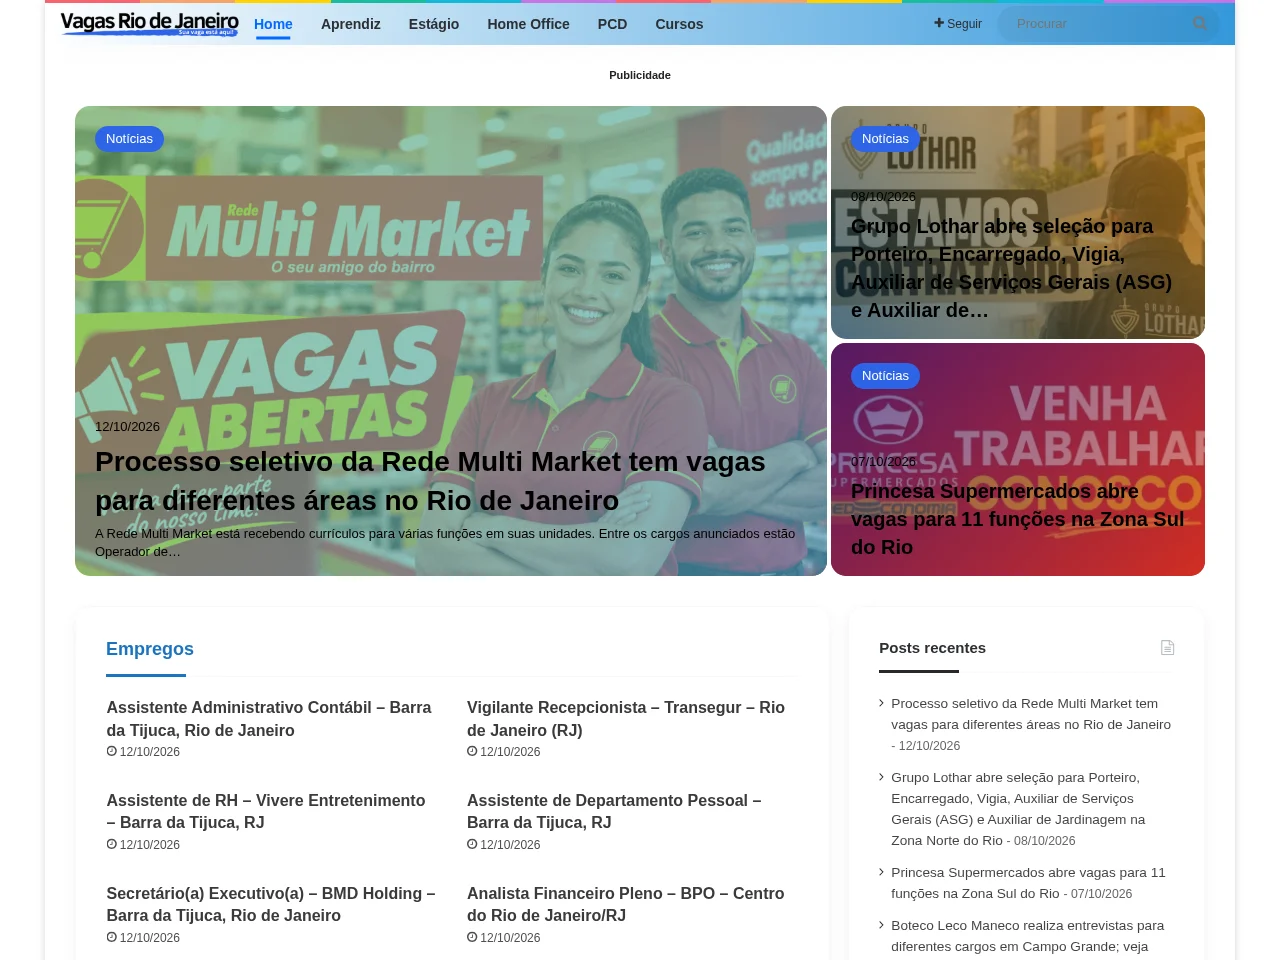Open the Vagas Rio de Janeiro logo

pyautogui.click(x=150, y=23)
